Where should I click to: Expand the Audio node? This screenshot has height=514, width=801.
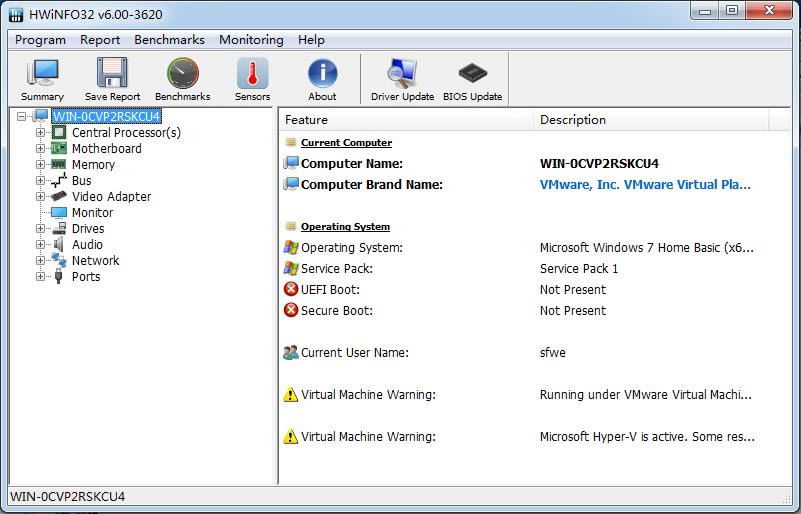click(x=40, y=245)
